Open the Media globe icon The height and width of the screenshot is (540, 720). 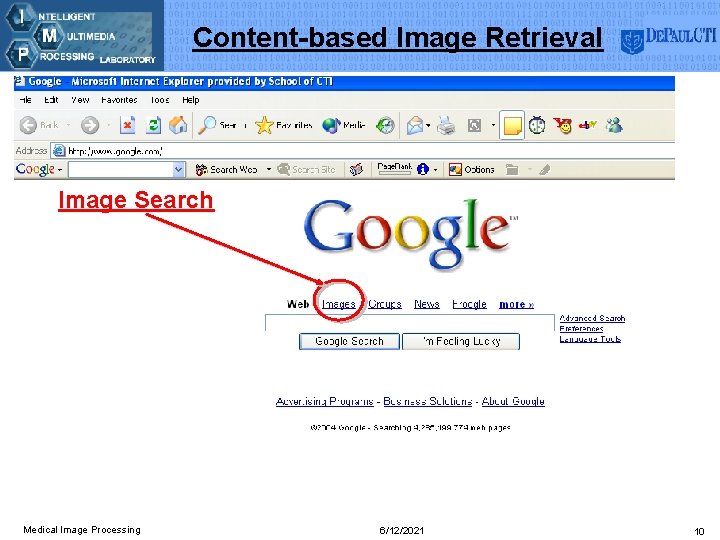[x=331, y=125]
